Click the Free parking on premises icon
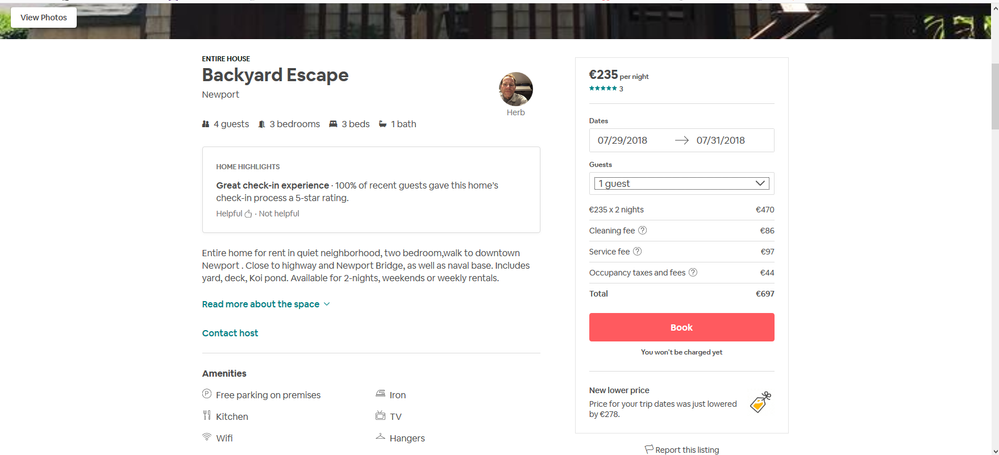Viewport: 999px width, 455px height. tap(207, 395)
